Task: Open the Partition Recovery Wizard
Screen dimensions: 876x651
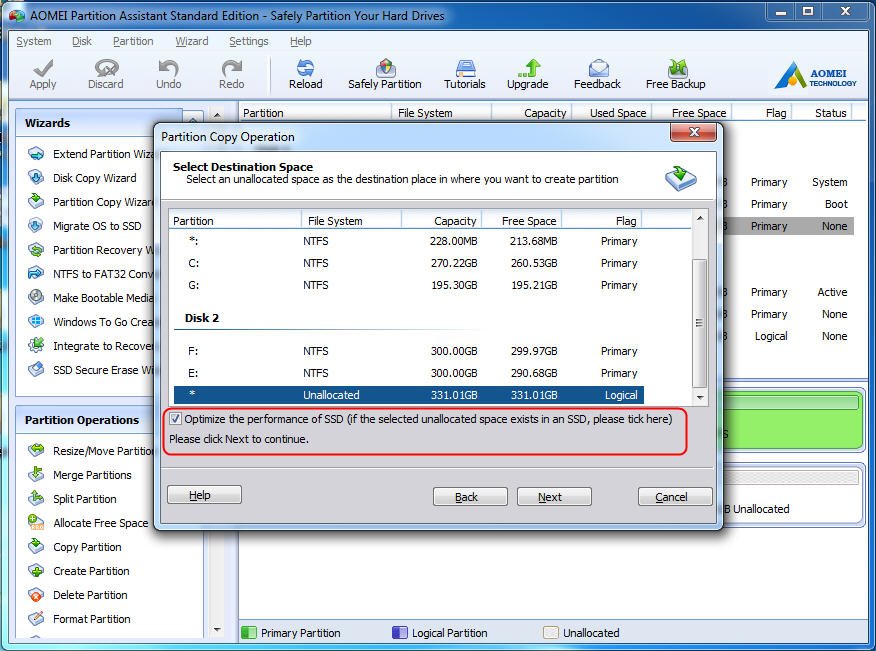Action: click(91, 250)
